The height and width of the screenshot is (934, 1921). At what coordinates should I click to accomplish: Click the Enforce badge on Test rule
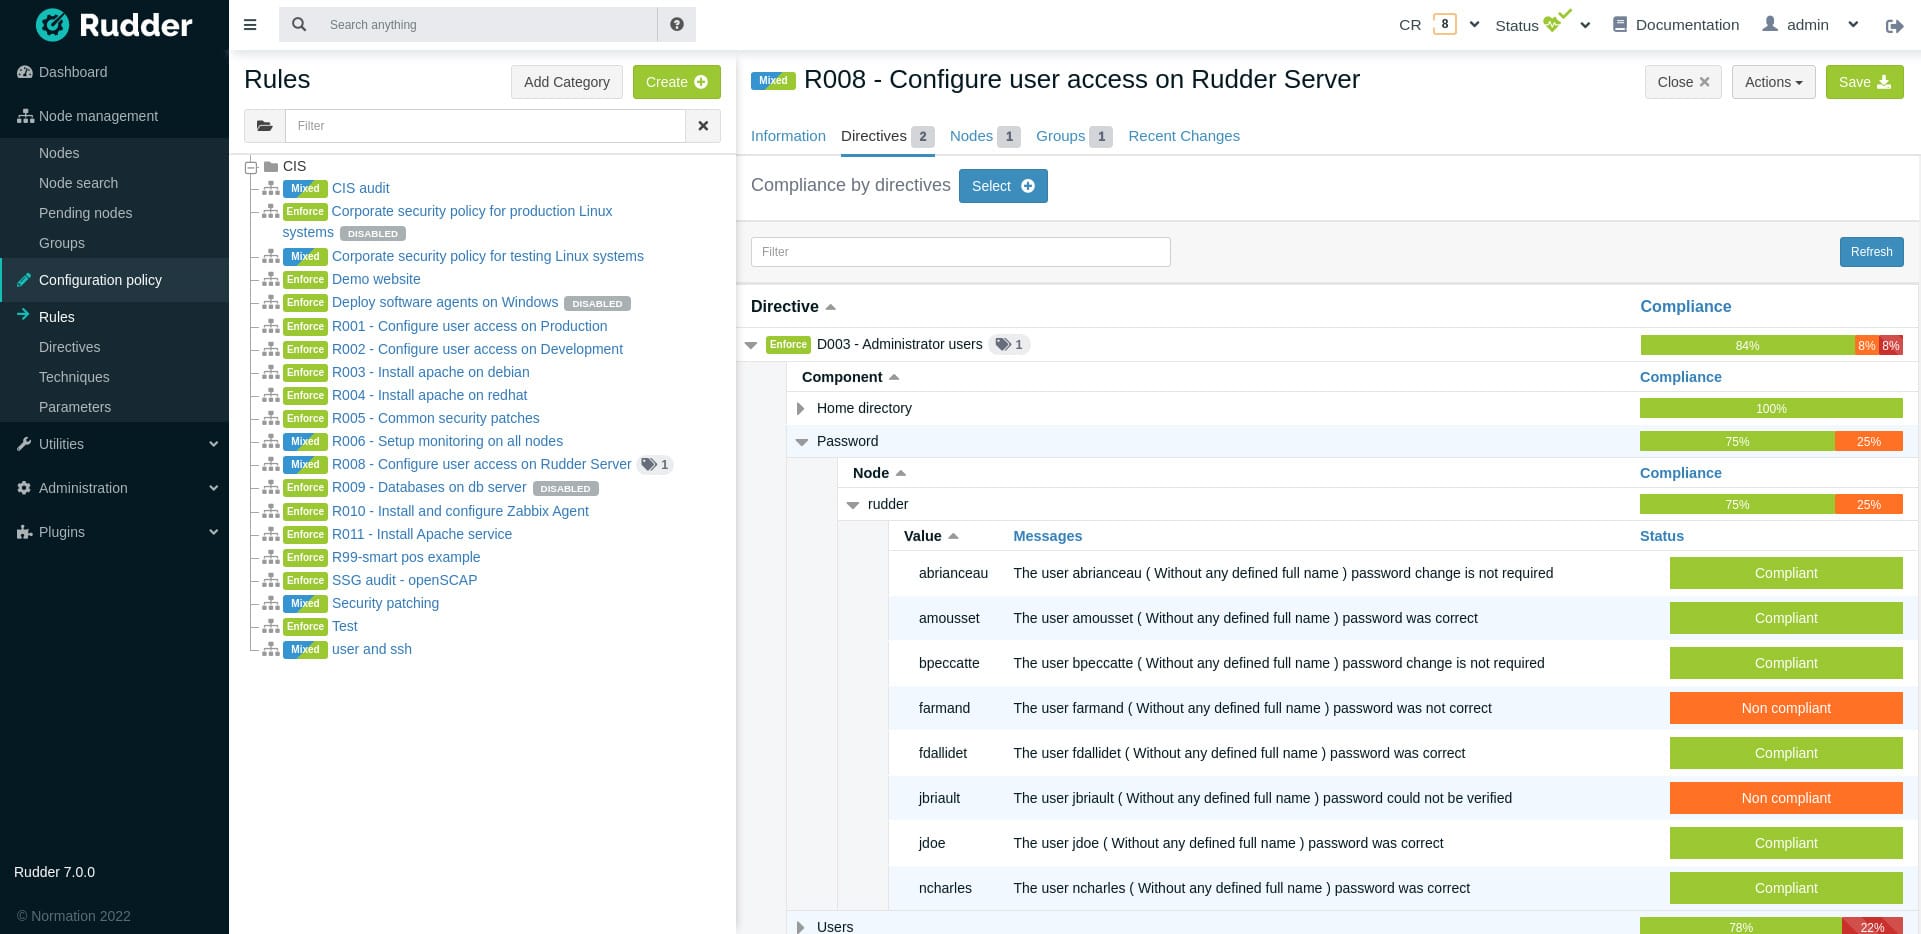click(305, 626)
